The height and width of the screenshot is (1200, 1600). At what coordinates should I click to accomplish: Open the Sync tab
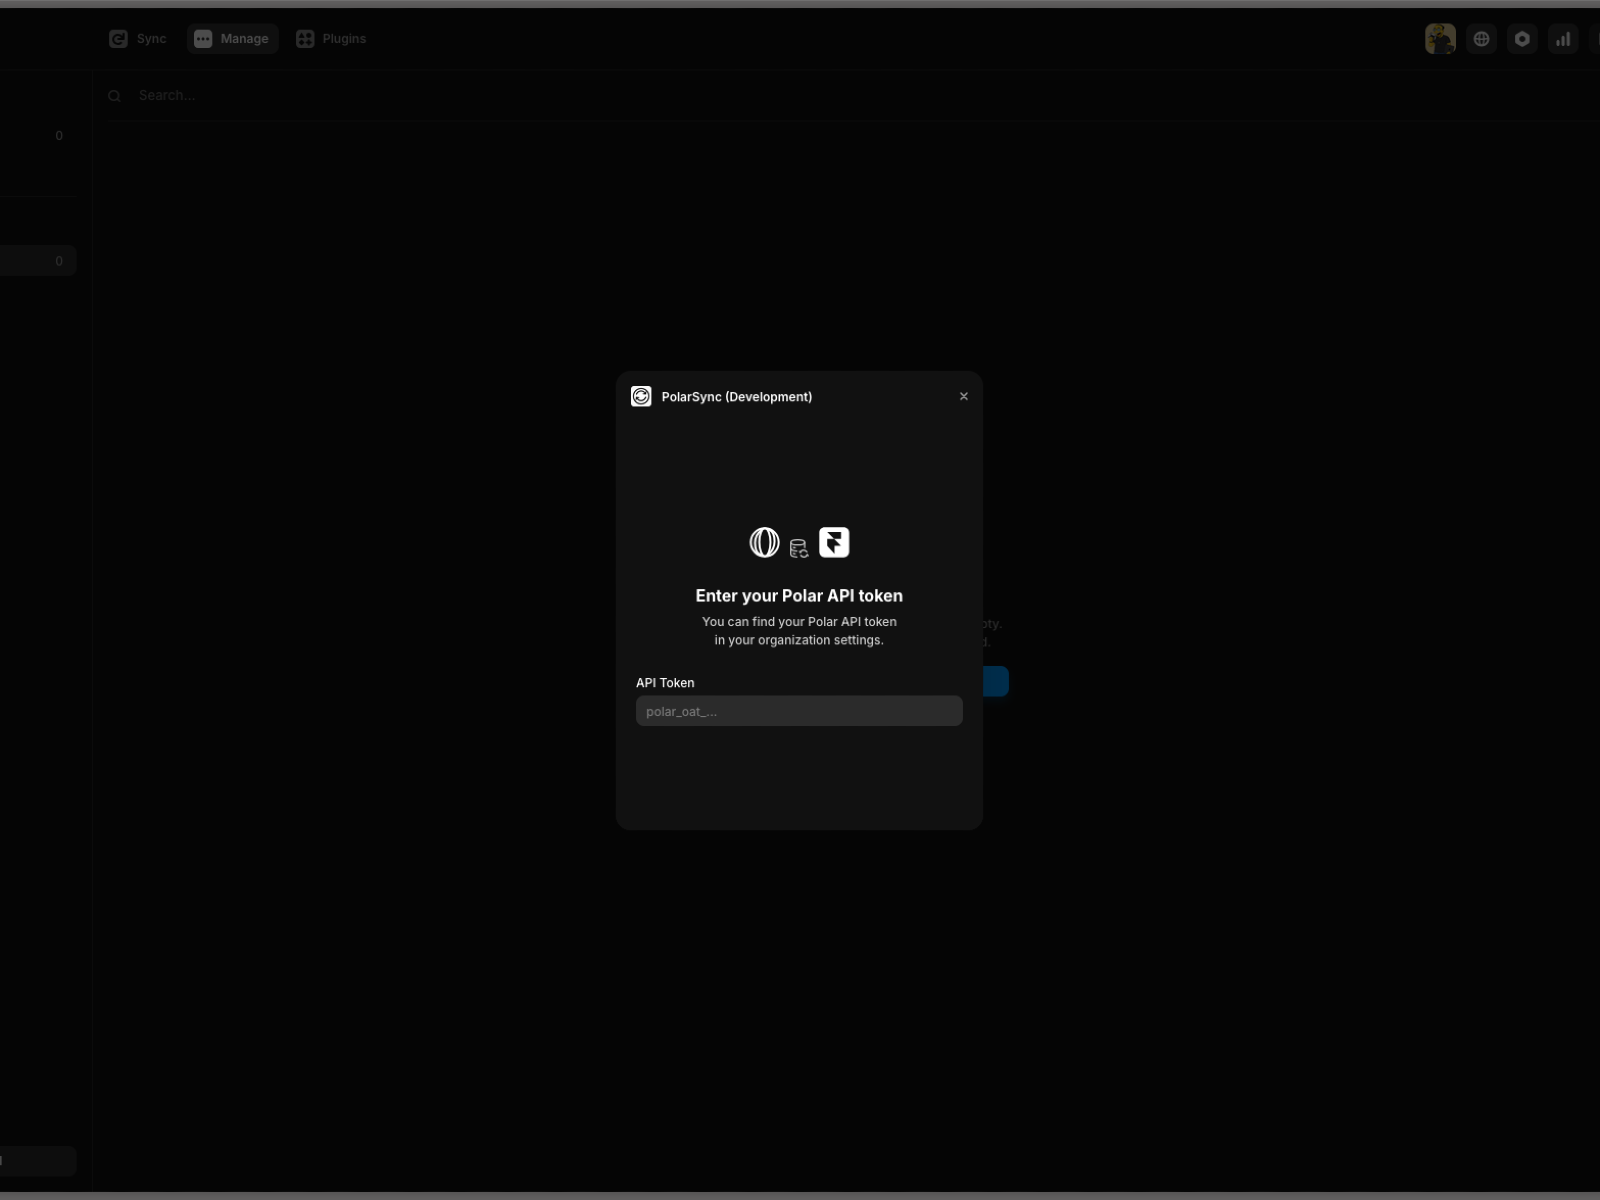pos(138,39)
